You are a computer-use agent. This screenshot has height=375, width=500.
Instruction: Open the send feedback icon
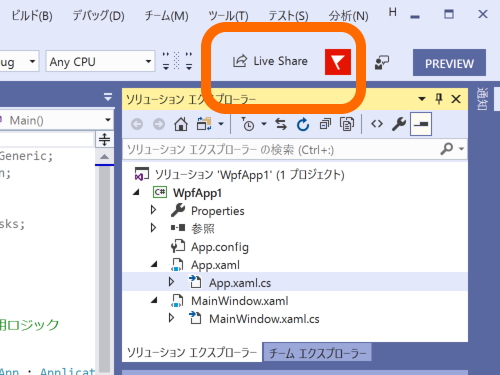[382, 62]
